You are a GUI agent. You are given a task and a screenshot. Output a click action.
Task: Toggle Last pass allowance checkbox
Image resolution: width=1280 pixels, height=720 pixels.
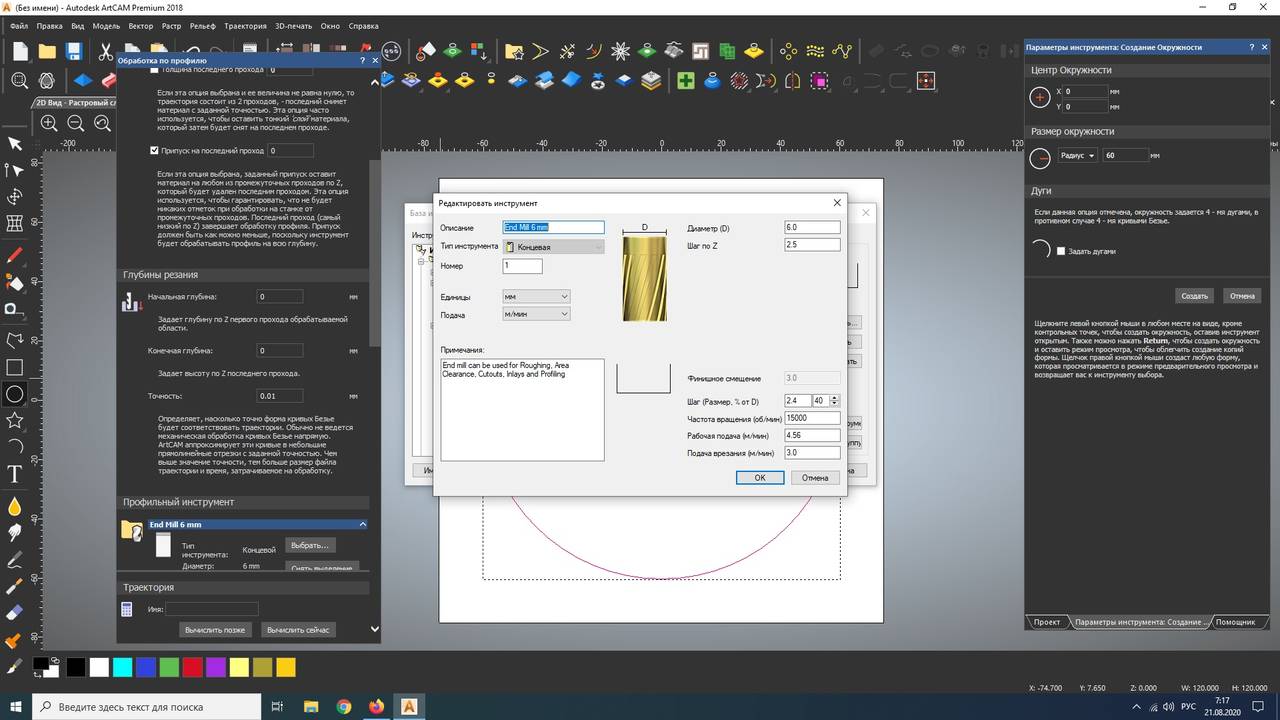154,150
